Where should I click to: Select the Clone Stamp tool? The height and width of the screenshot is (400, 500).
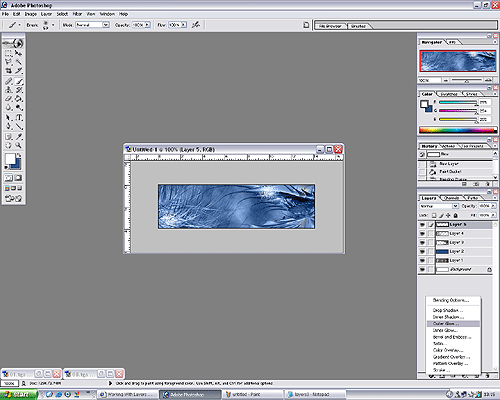8,90
